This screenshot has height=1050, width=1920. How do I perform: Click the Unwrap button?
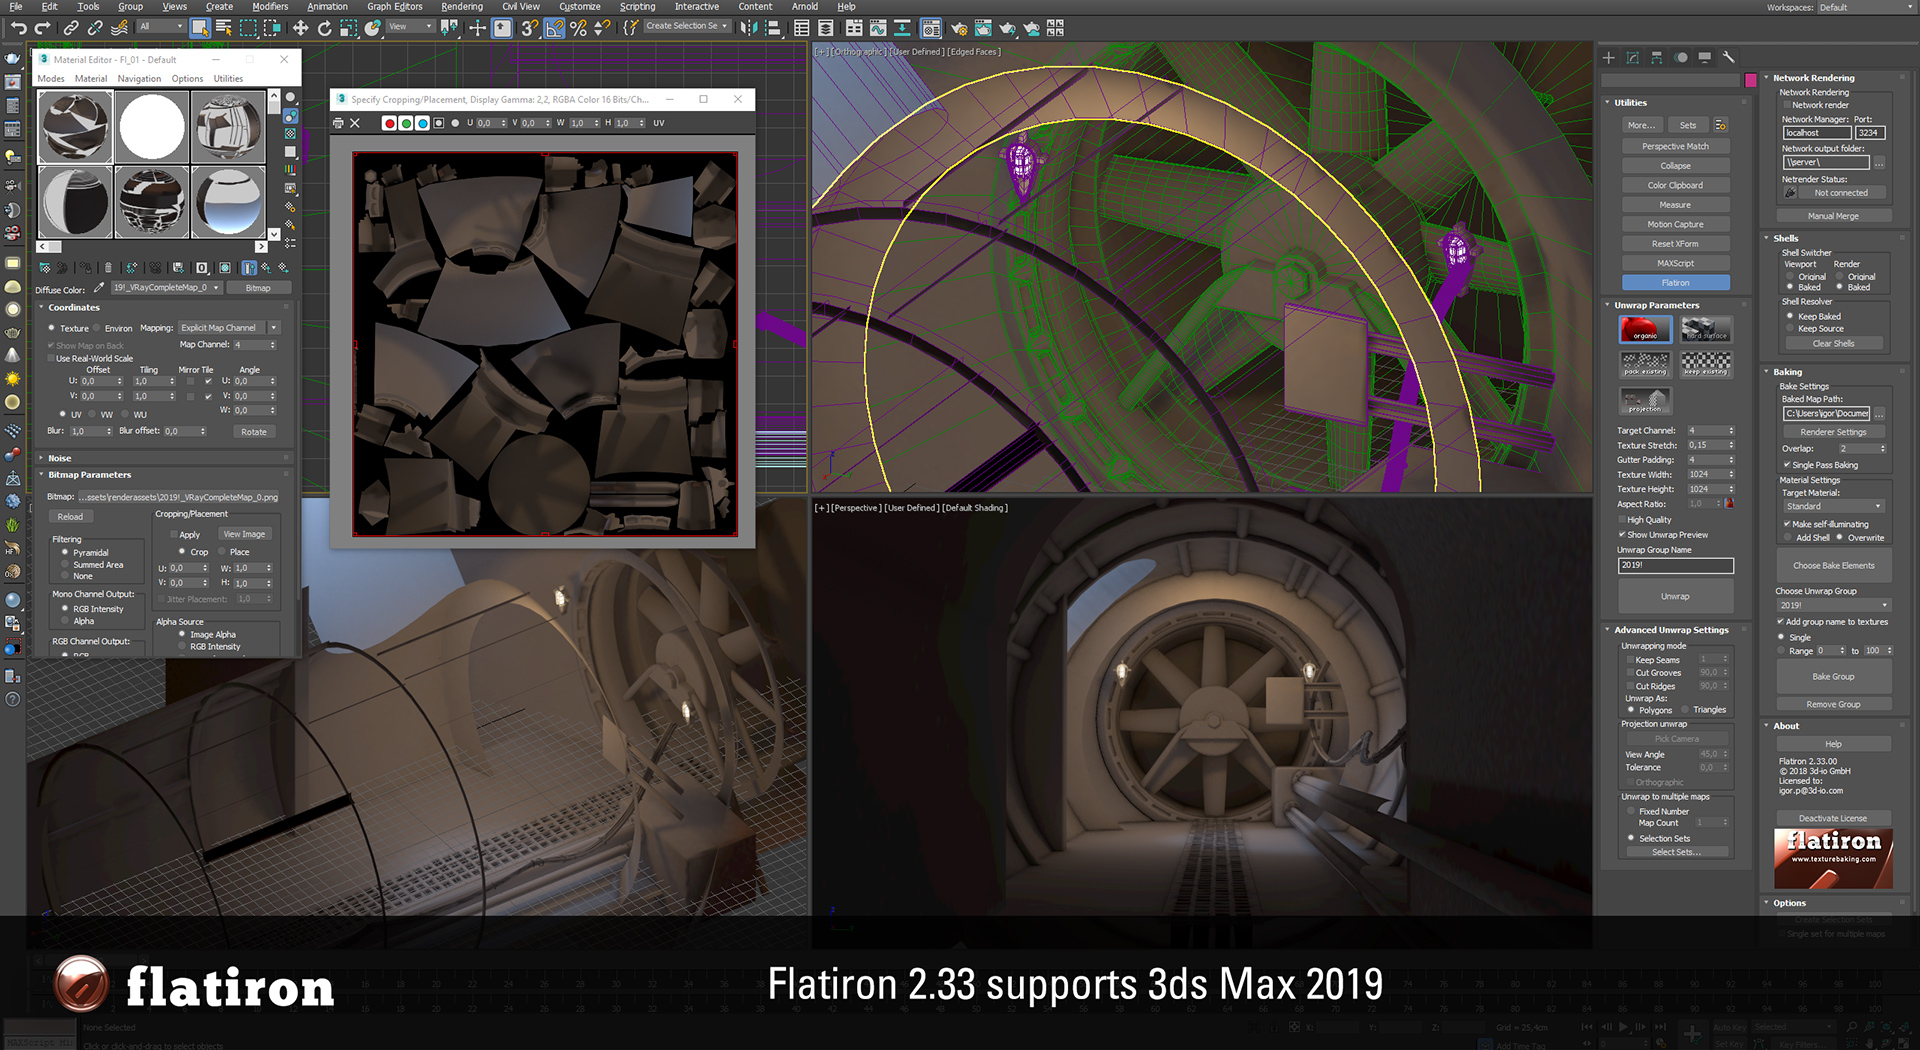click(x=1676, y=597)
